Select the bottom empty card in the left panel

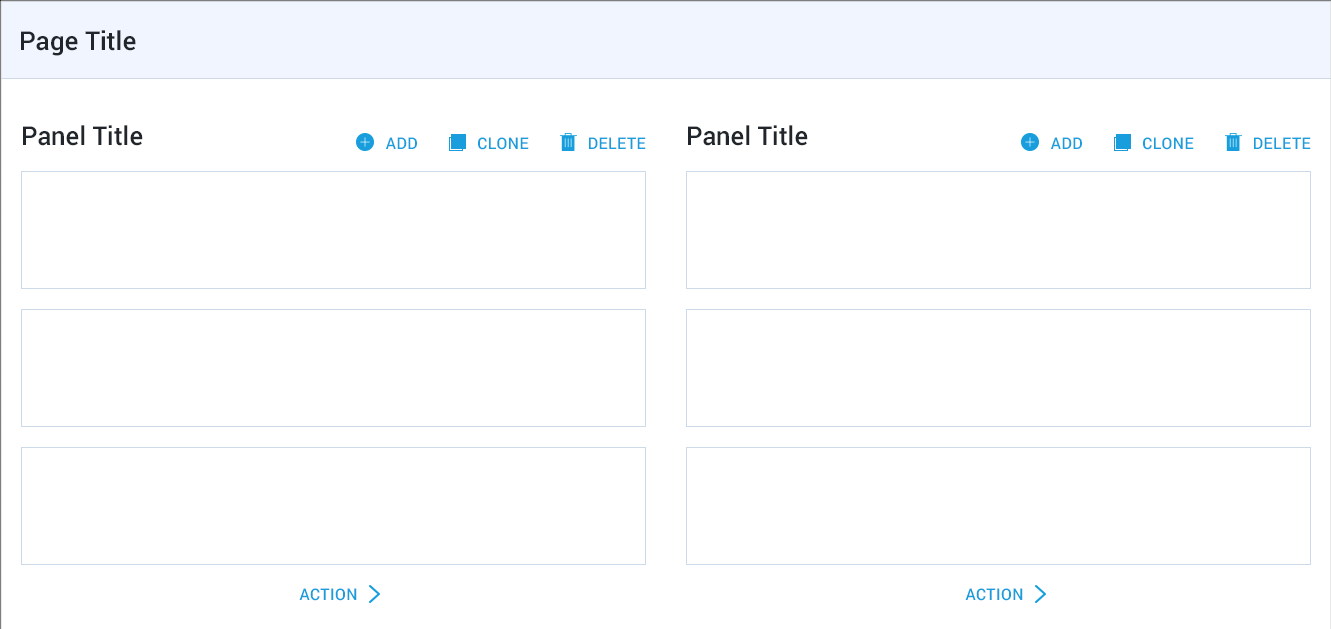click(x=333, y=505)
